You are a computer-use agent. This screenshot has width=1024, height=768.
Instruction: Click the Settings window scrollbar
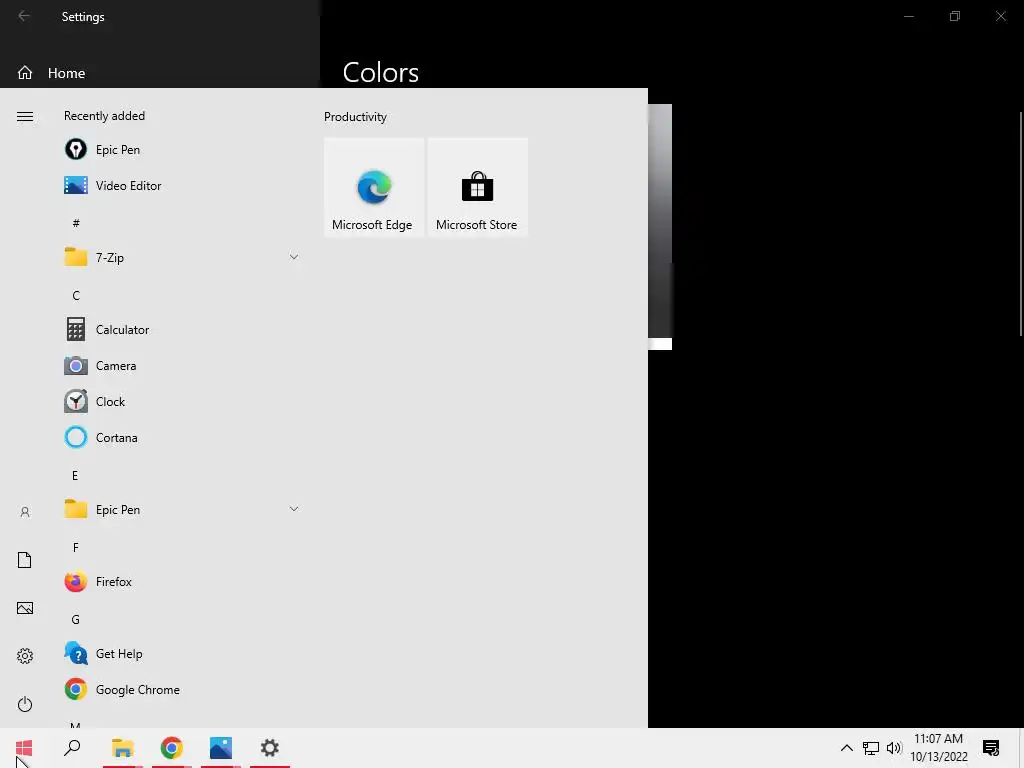point(1021,225)
